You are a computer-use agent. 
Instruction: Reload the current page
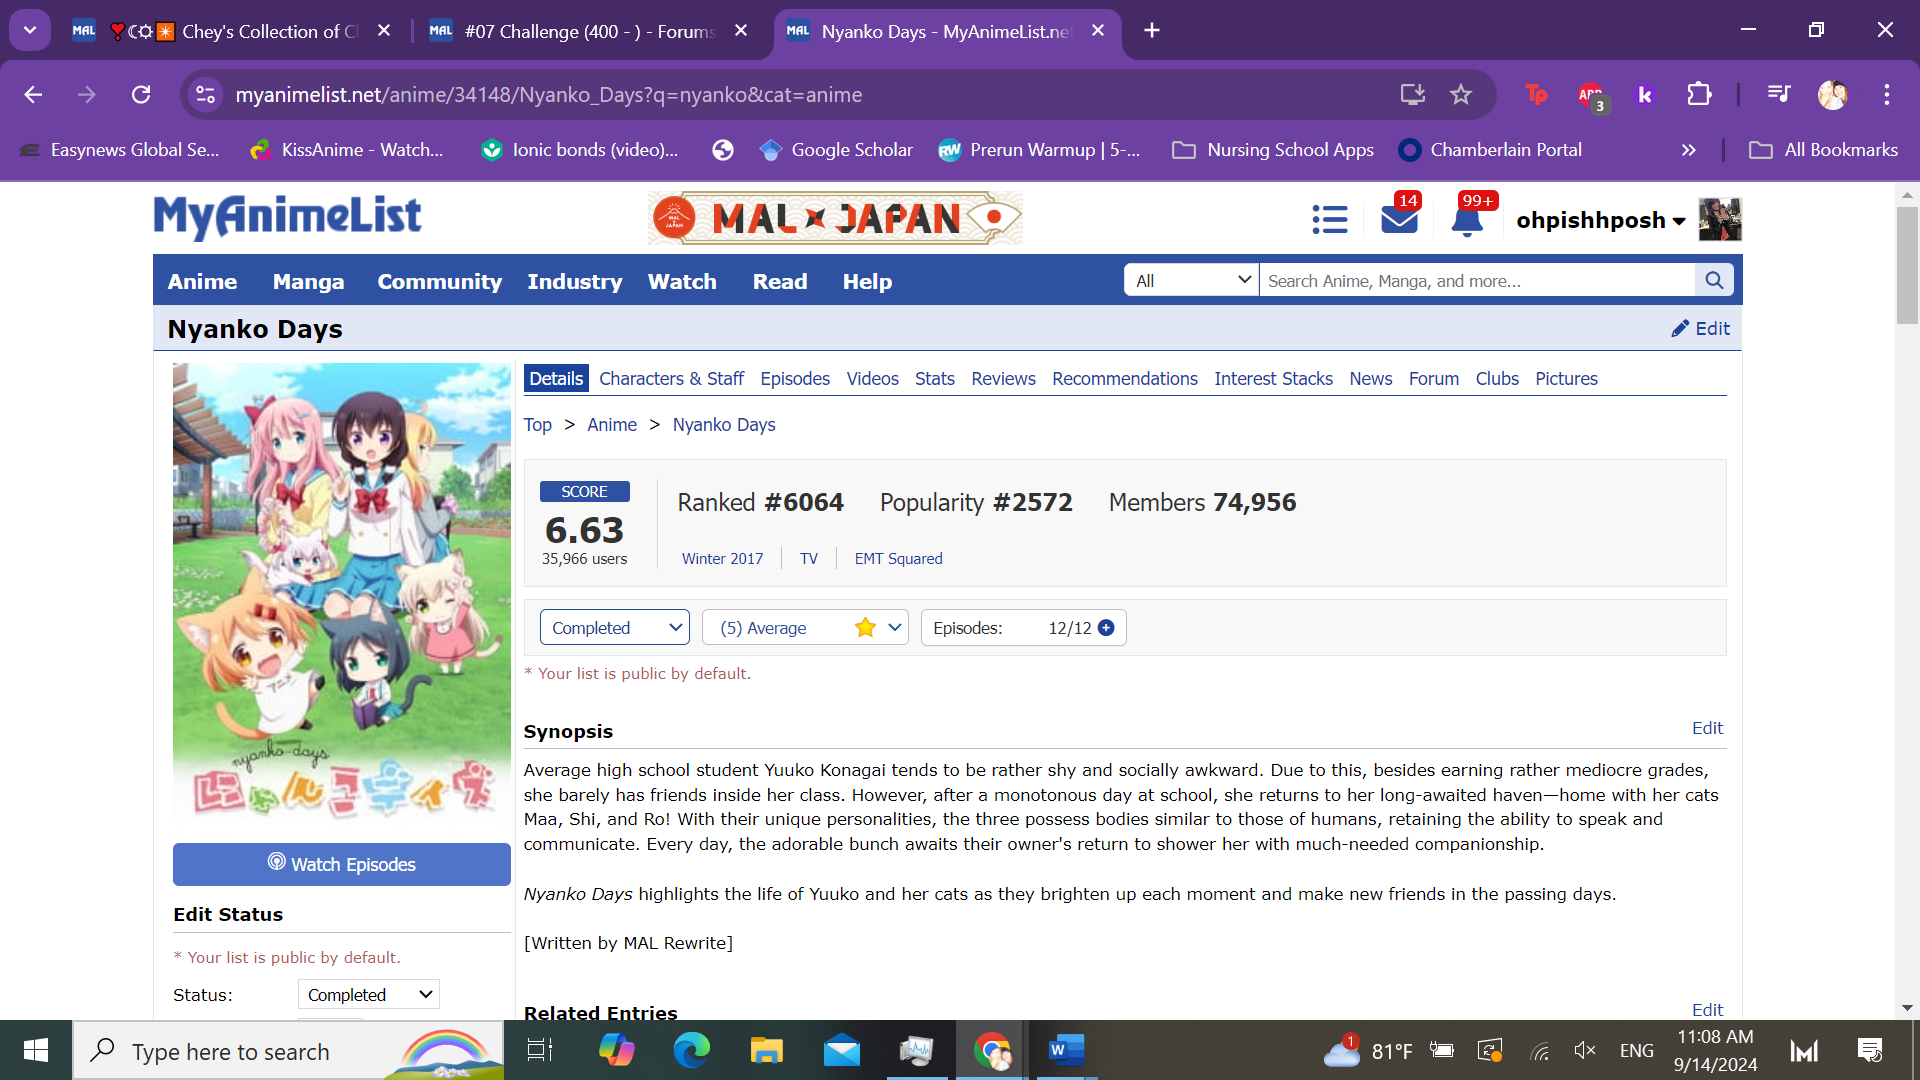(x=141, y=95)
